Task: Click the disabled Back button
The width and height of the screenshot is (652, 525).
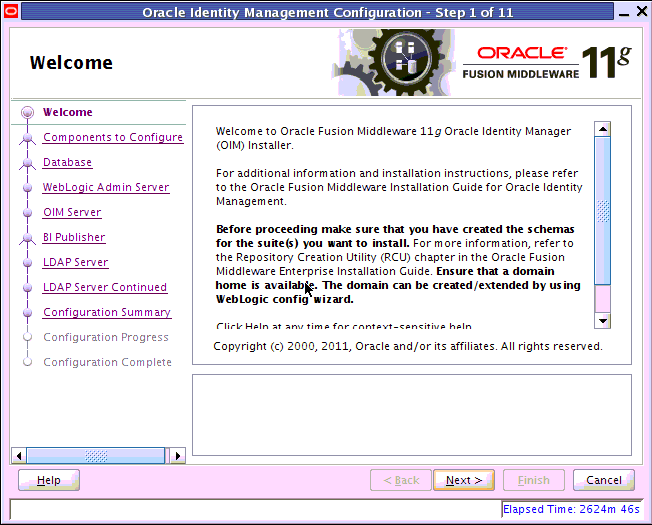Action: pyautogui.click(x=401, y=480)
